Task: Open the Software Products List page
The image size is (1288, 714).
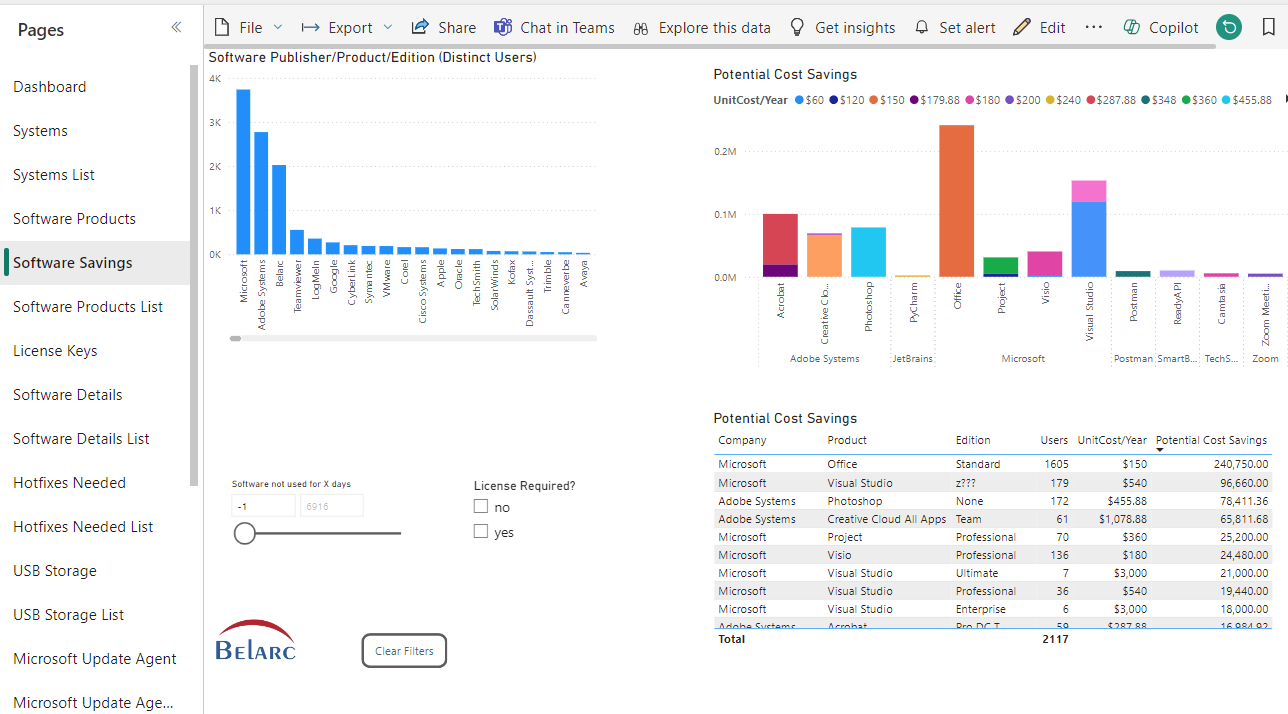Action: [x=88, y=307]
